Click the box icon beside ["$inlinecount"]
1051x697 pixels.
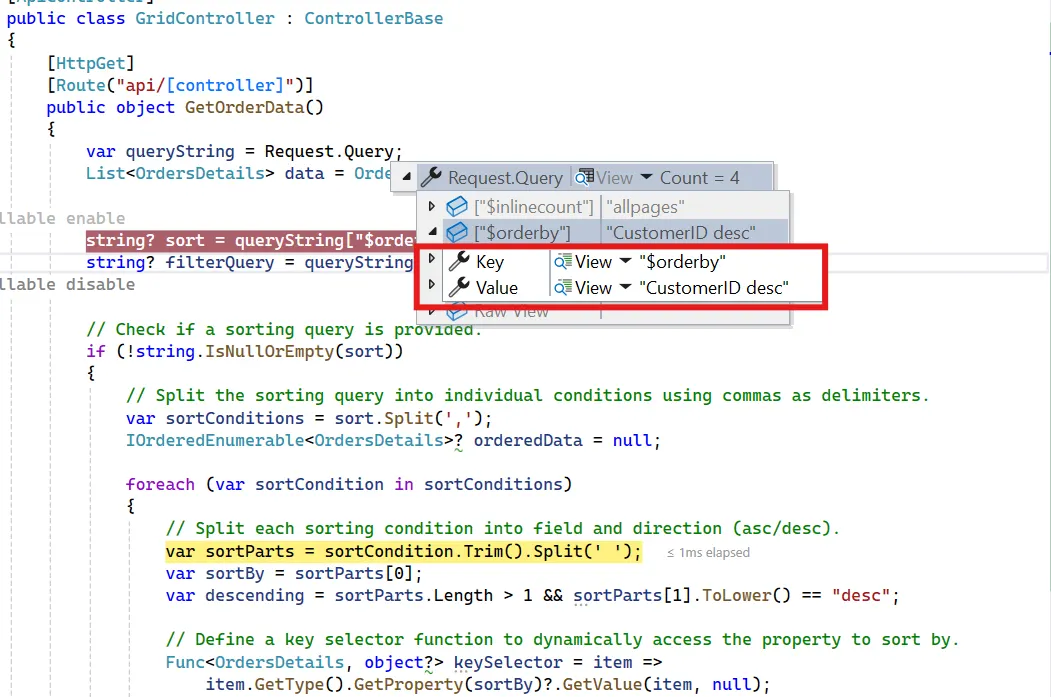[x=456, y=206]
